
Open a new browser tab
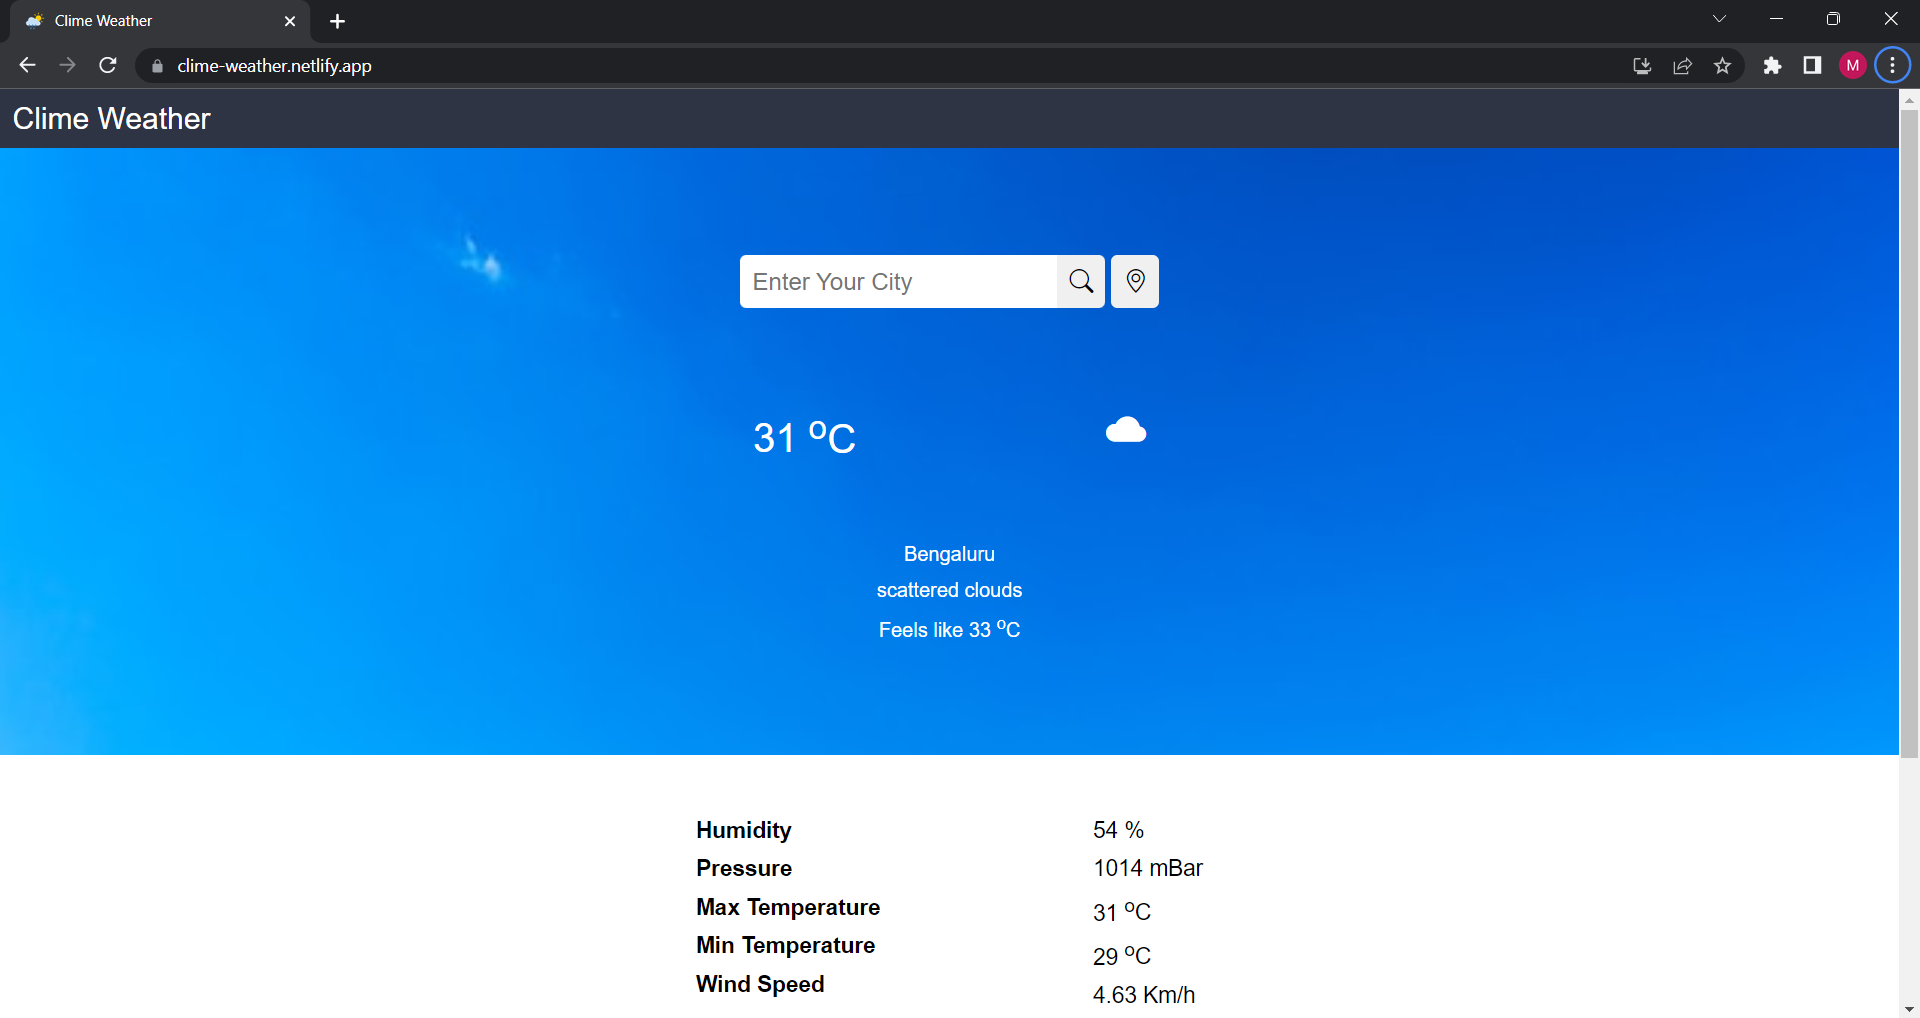pyautogui.click(x=337, y=20)
